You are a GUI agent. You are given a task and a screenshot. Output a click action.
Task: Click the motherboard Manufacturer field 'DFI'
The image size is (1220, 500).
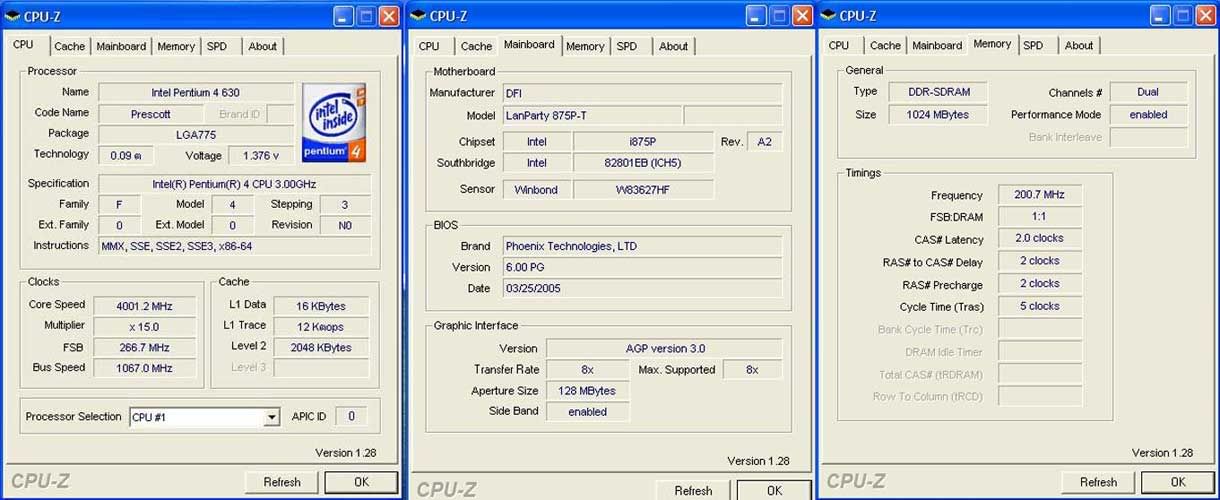[x=641, y=93]
